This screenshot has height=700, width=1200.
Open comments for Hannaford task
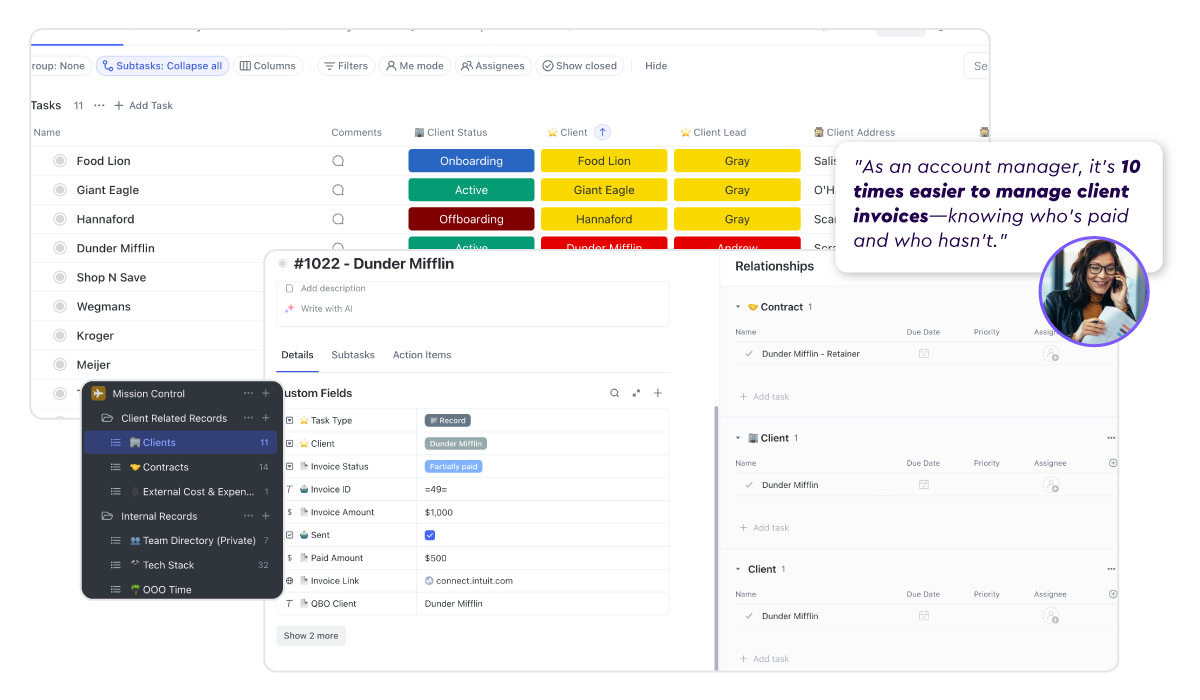[x=338, y=219]
